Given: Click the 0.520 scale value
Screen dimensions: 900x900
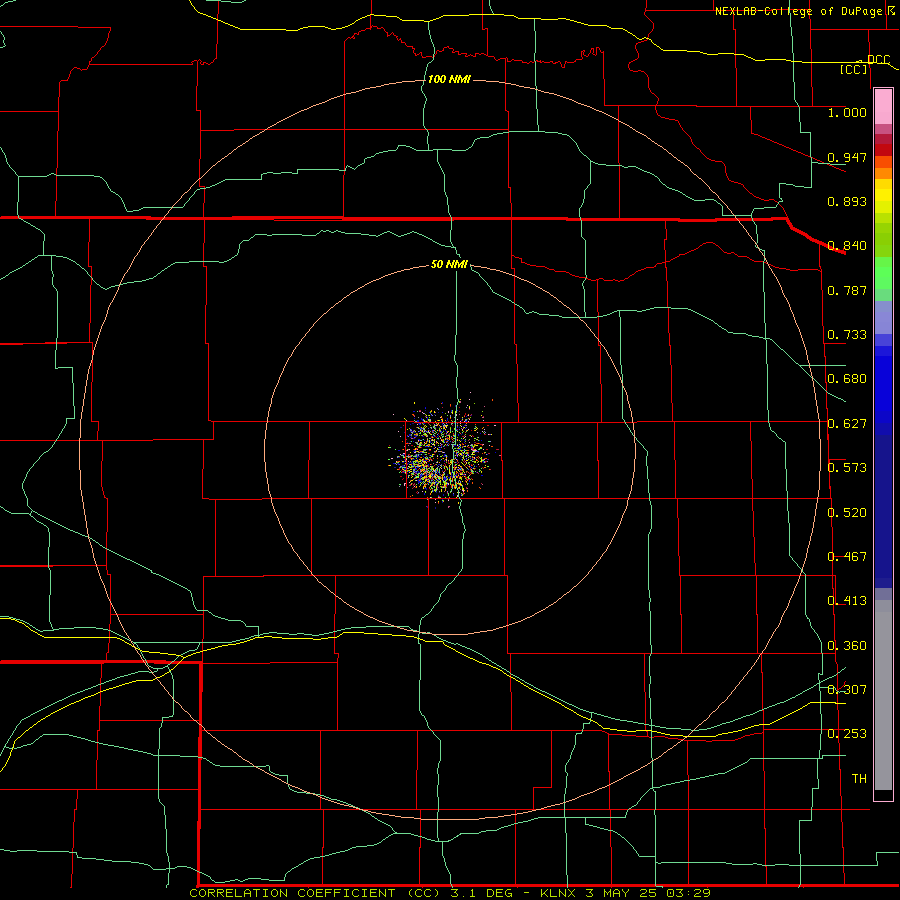Looking at the screenshot, I should pyautogui.click(x=847, y=513).
